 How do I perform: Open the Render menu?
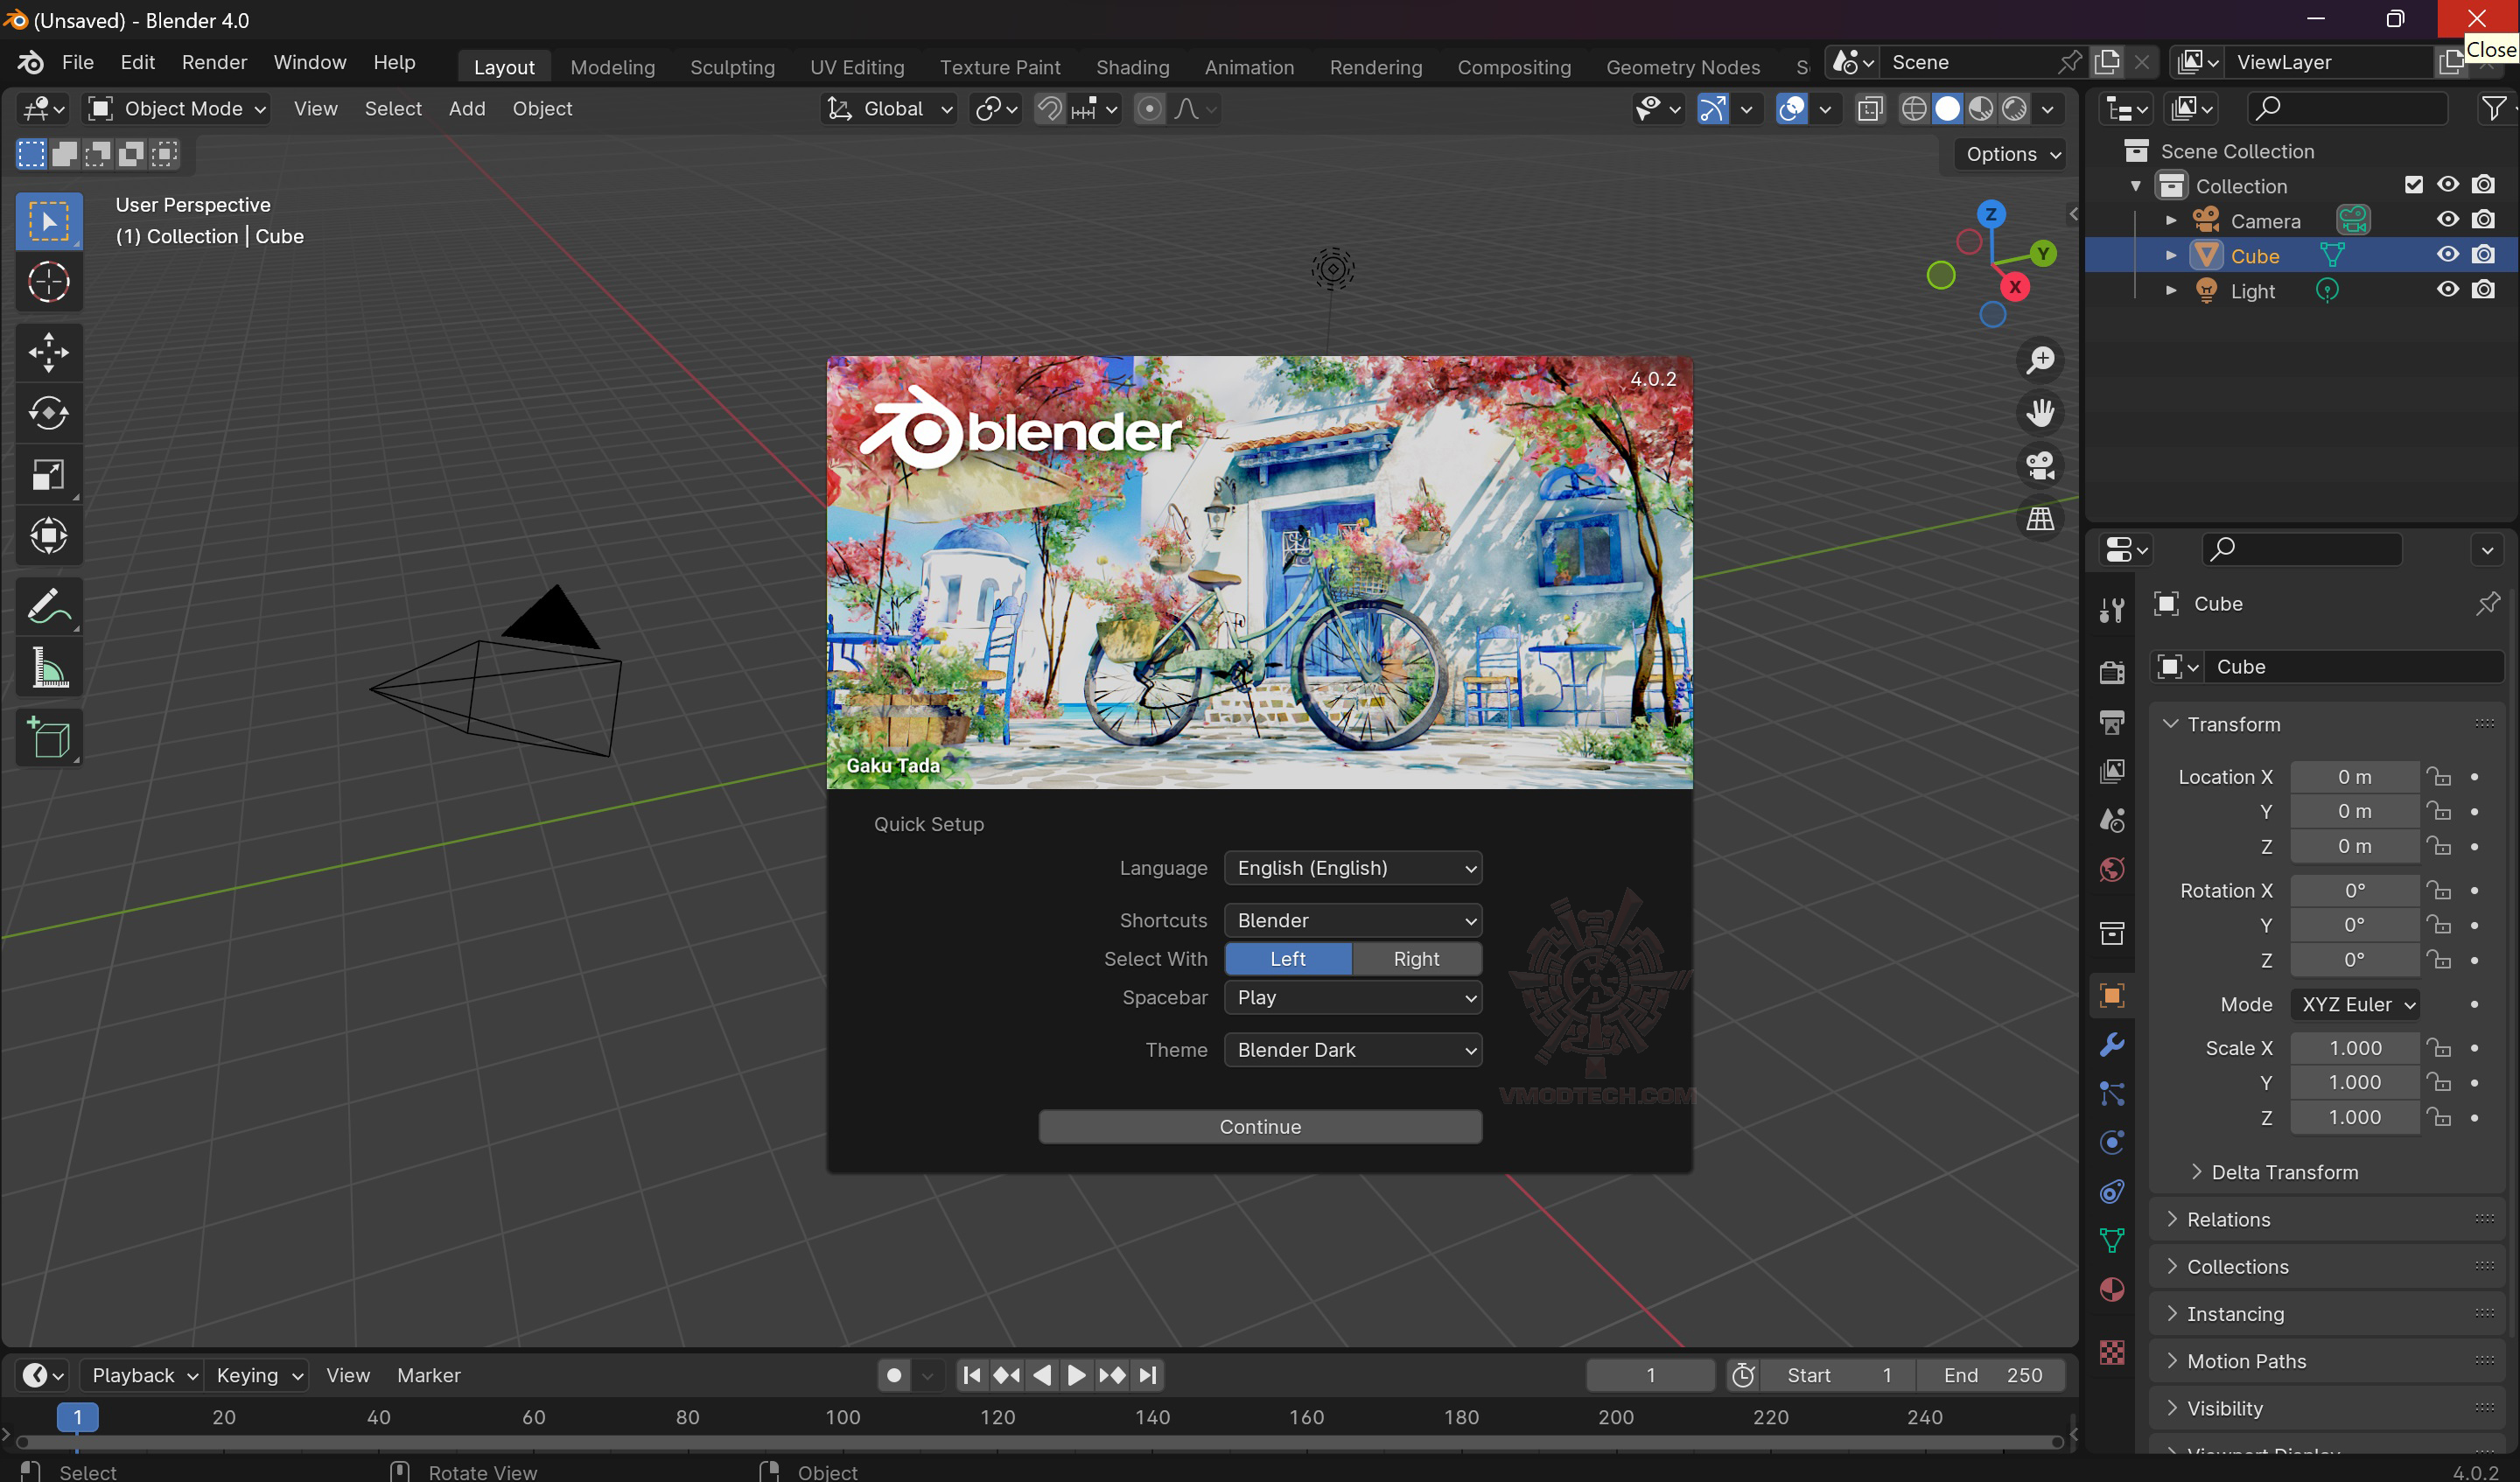pyautogui.click(x=214, y=62)
